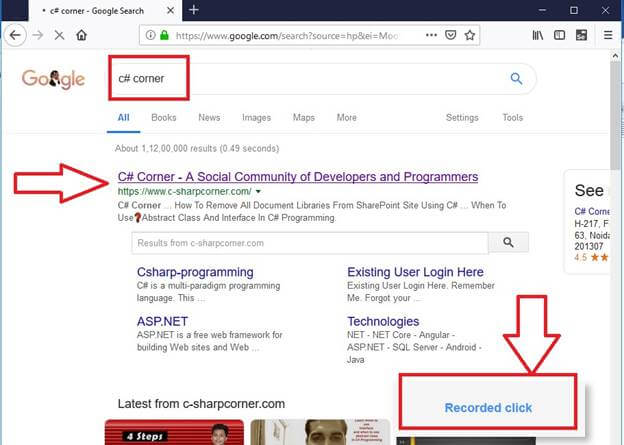624x445 pixels.
Task: Click the 'About 1,12,00,000 results' text
Action: coord(197,148)
